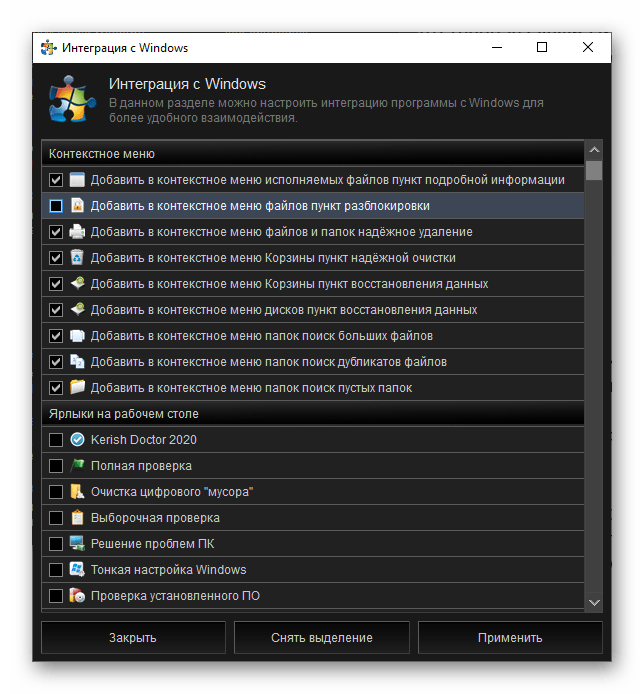Click the Снять выделение button

point(322,637)
